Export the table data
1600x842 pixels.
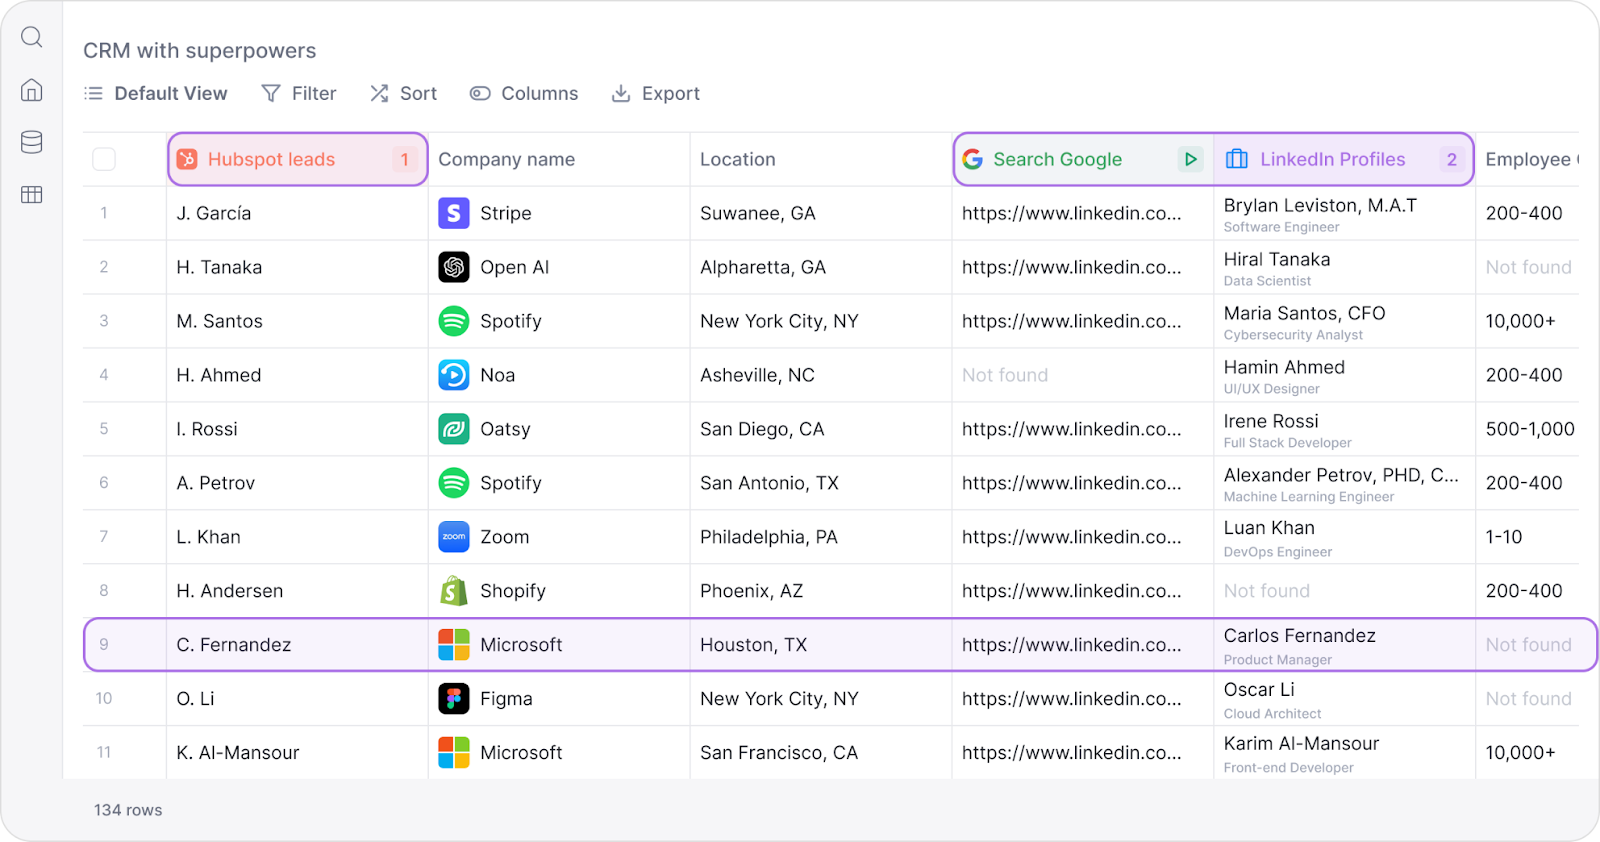655,93
